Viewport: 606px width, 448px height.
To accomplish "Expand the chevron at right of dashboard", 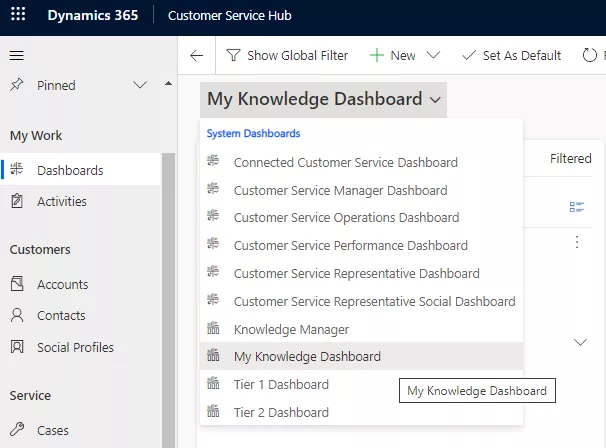I will coord(580,342).
